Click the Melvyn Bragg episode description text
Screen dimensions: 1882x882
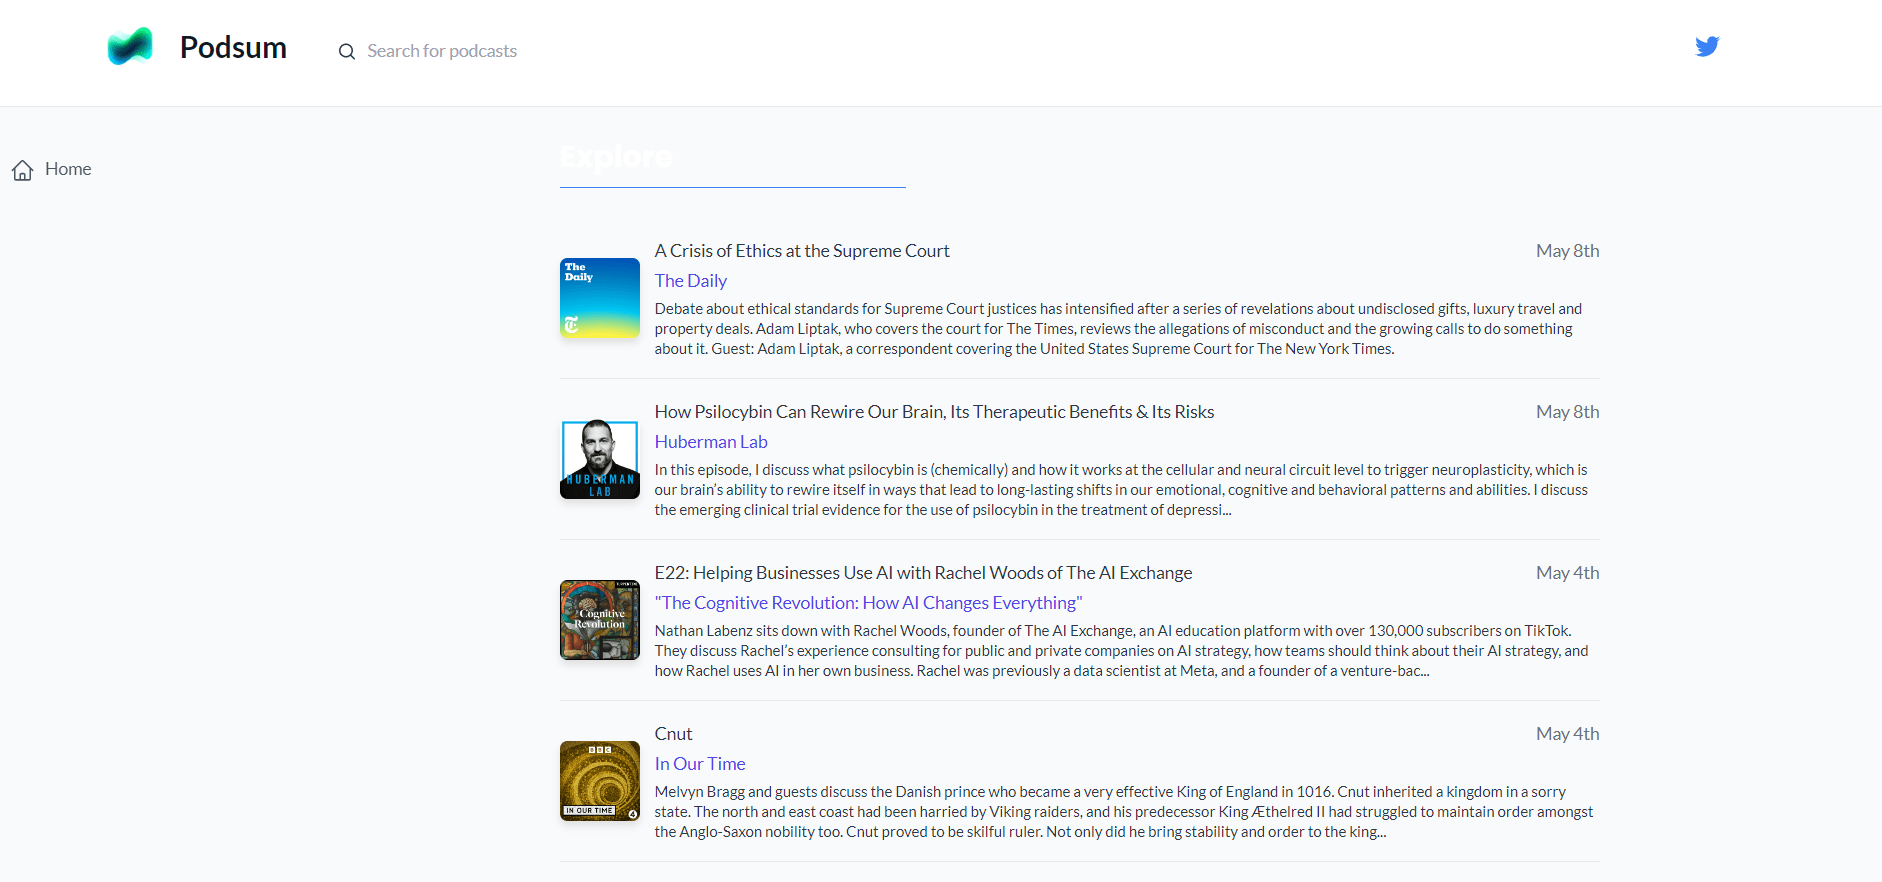point(1124,812)
